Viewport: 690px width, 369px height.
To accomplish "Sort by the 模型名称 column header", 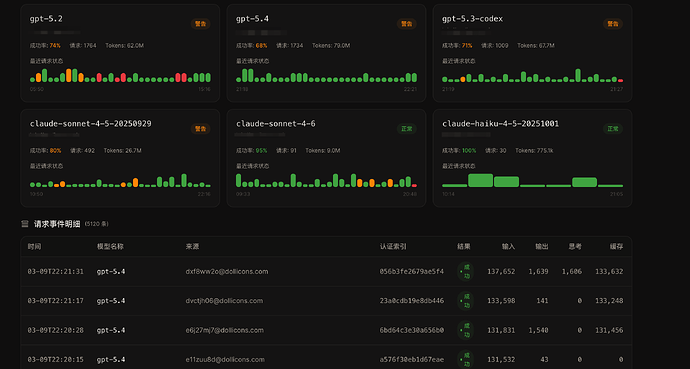I will (110, 247).
